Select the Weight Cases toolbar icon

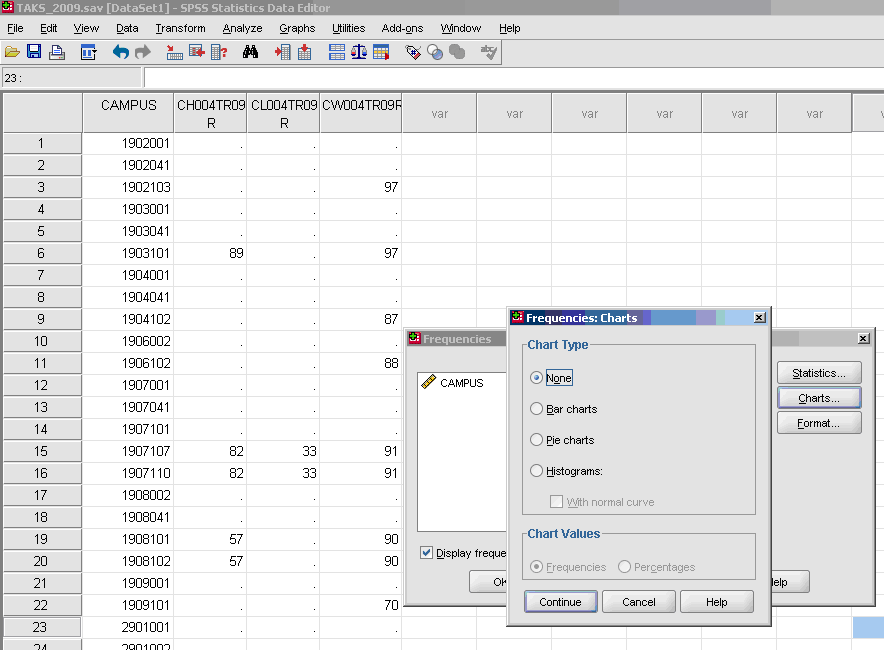(x=357, y=52)
